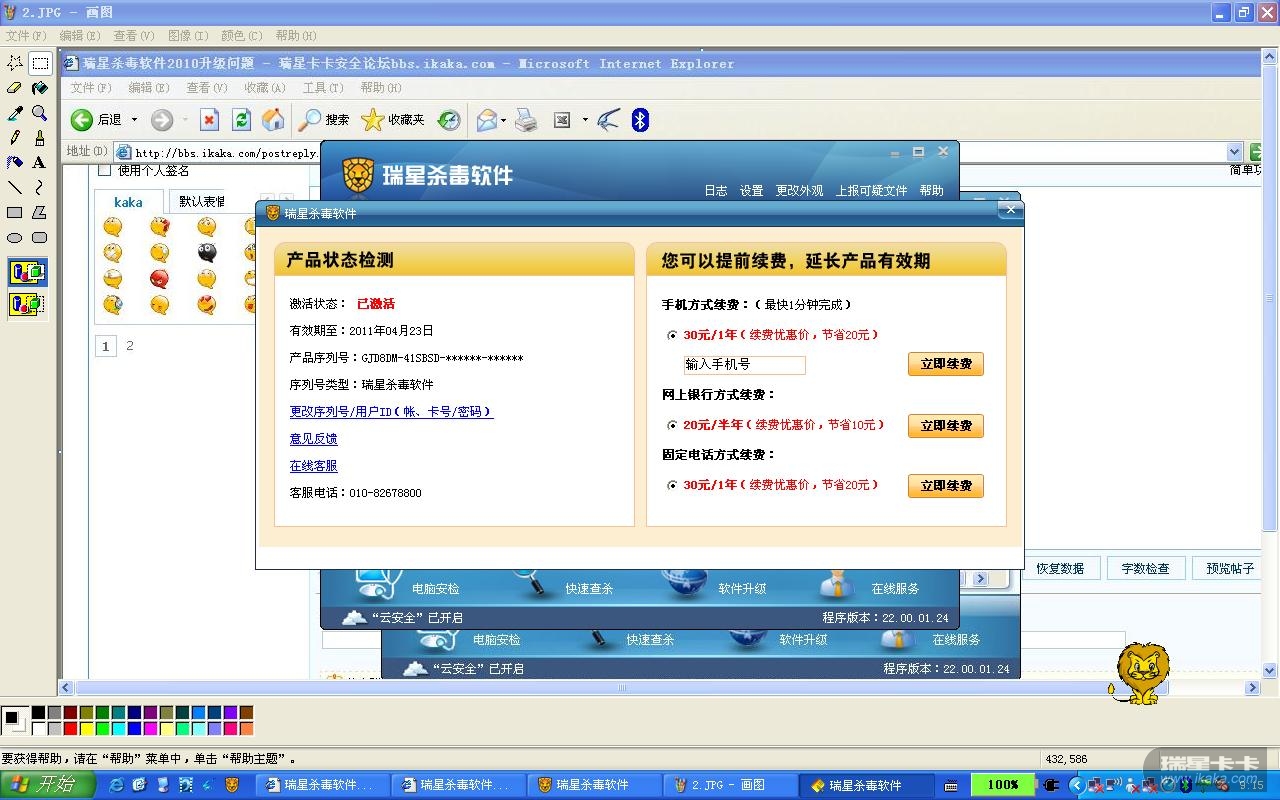Tick the 使用个人签名 checkbox
The width and height of the screenshot is (1280, 800).
(x=104, y=170)
